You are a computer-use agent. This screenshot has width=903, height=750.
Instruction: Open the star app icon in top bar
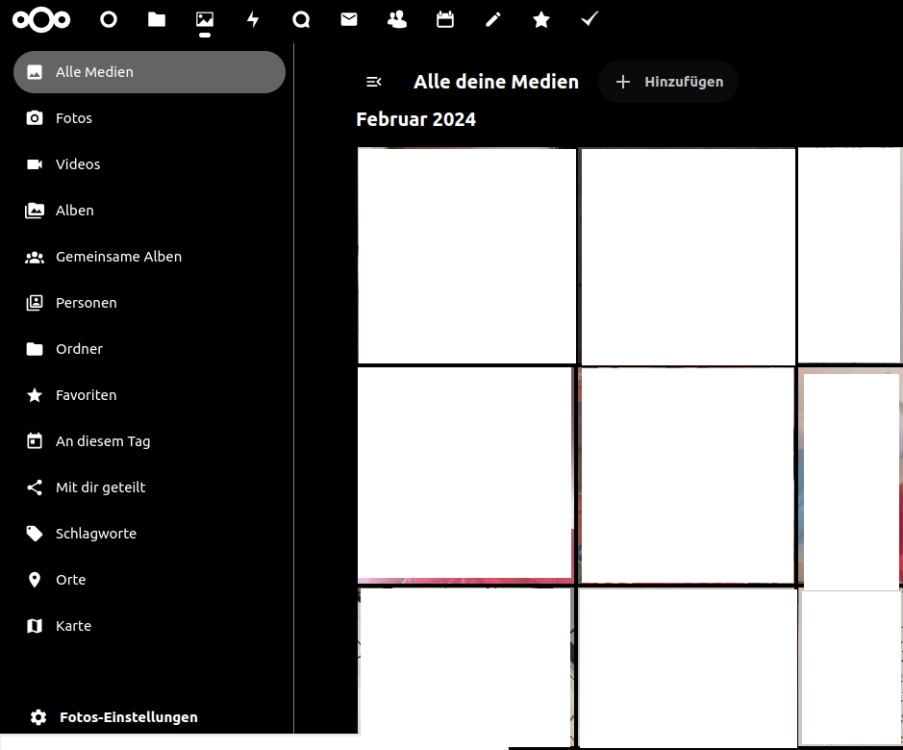pos(541,20)
